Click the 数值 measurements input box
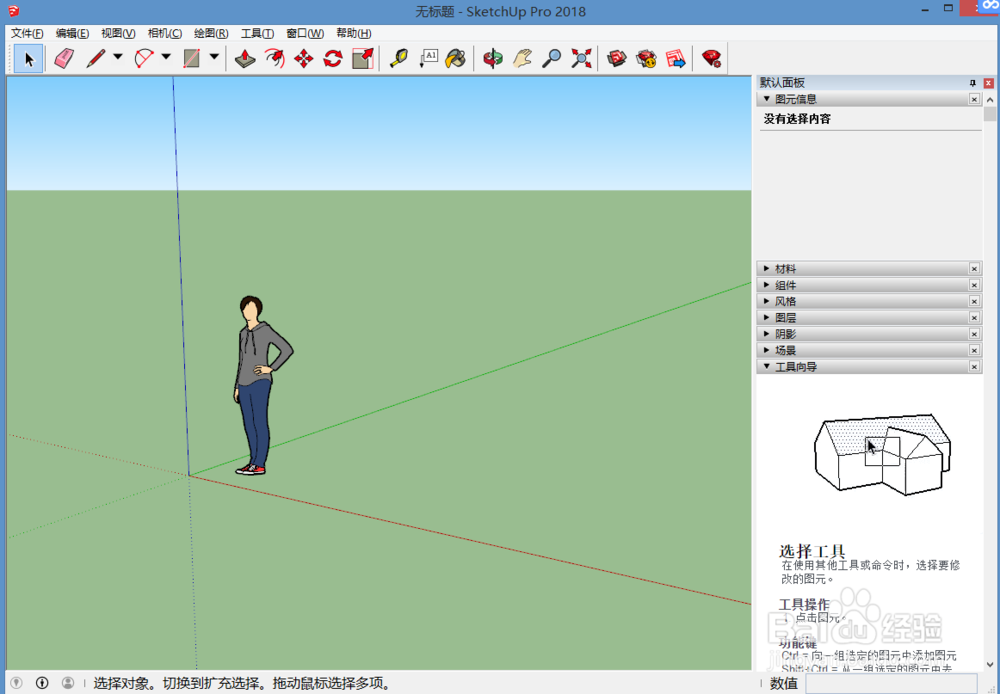 [x=891, y=683]
